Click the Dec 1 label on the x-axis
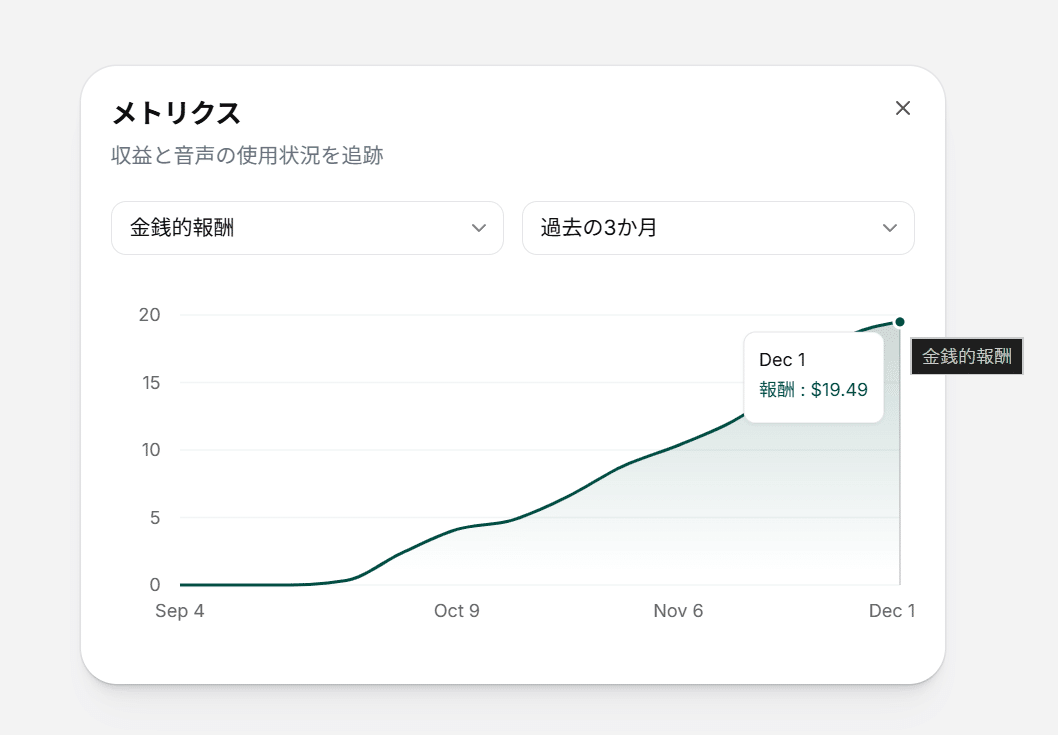This screenshot has width=1058, height=735. point(891,611)
